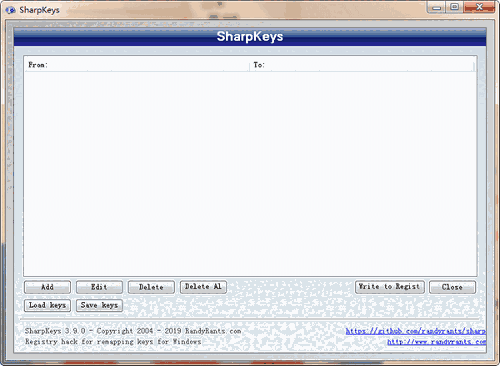Remove all mappings with Delete All
Screen dimensions: 500x366
(x=203, y=287)
